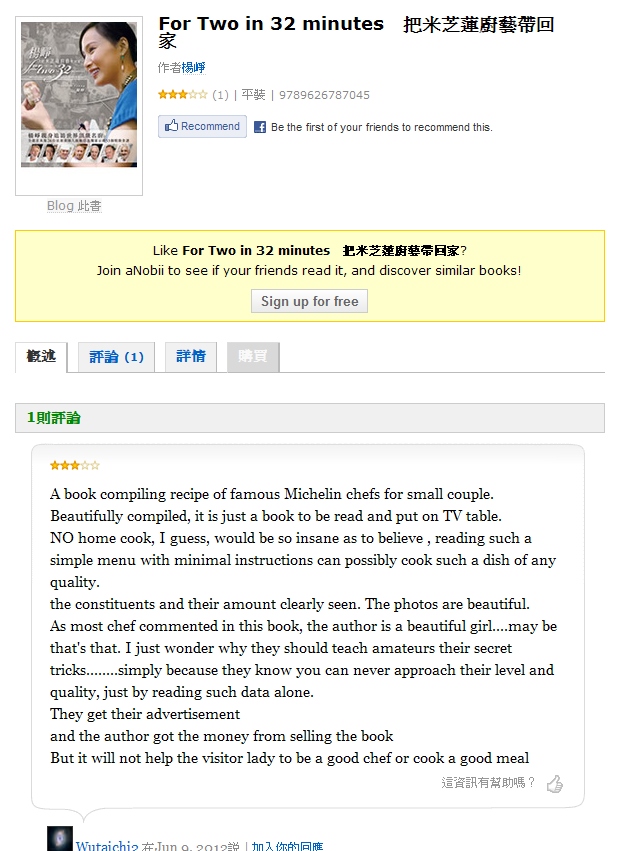Click the Facebook logo icon beside recommend text
Viewport: 617px width, 851px height.
260,127
